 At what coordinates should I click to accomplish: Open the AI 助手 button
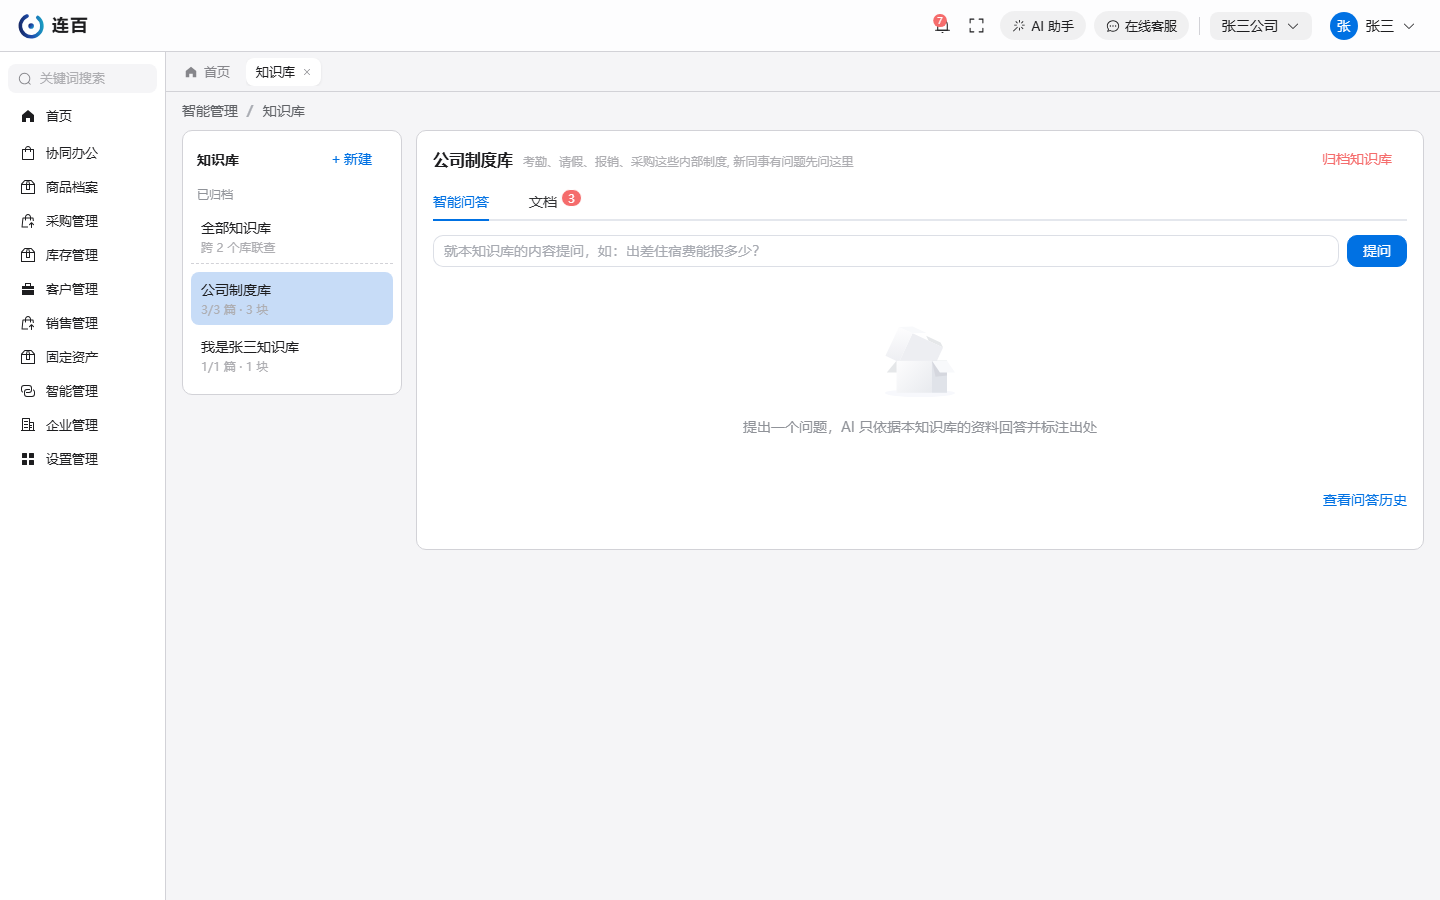[x=1043, y=26]
